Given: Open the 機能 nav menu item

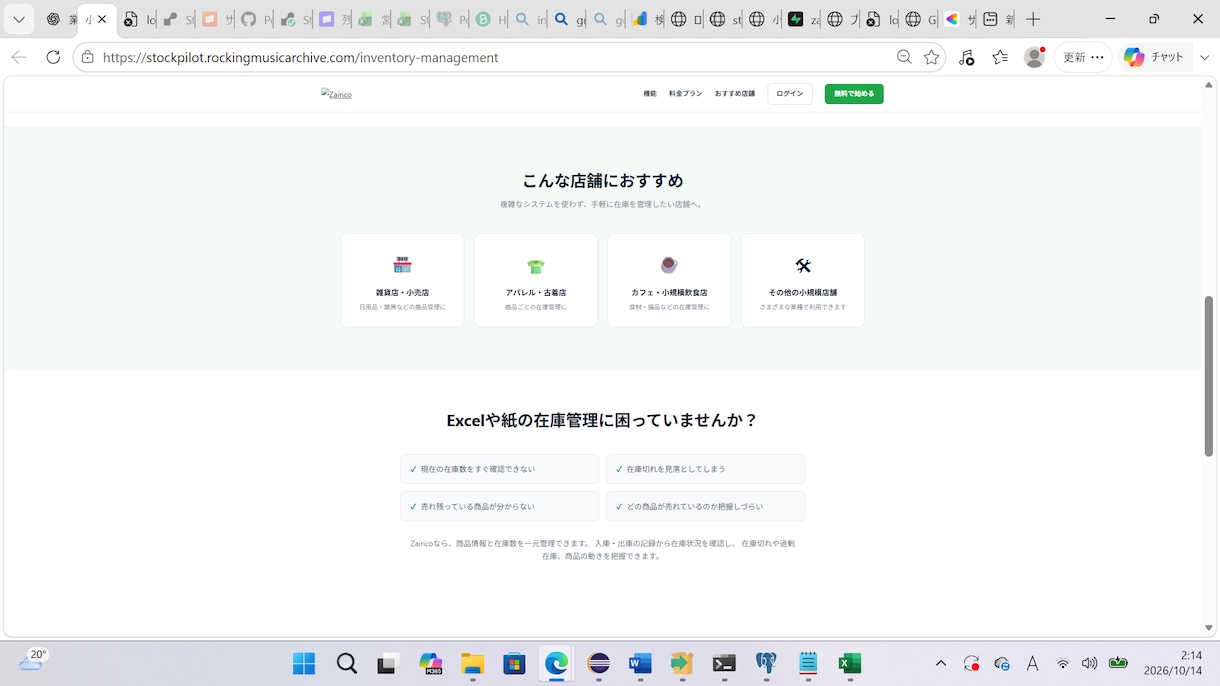Looking at the screenshot, I should click(650, 94).
